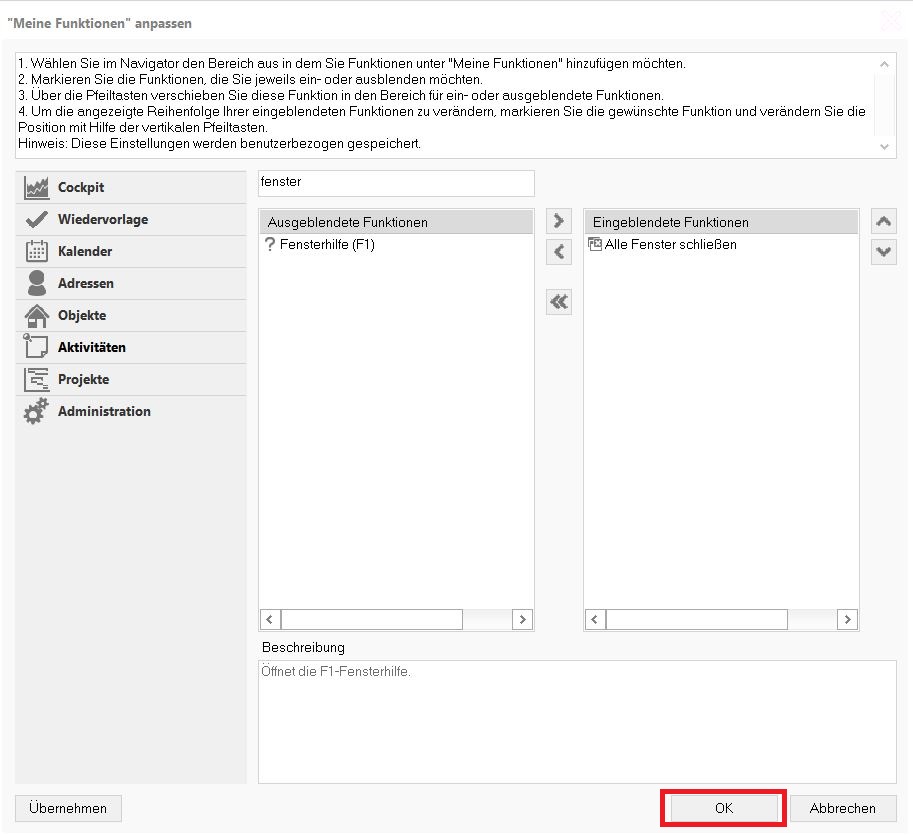913x835 pixels.
Task: Move selected function down in order
Action: [x=883, y=252]
